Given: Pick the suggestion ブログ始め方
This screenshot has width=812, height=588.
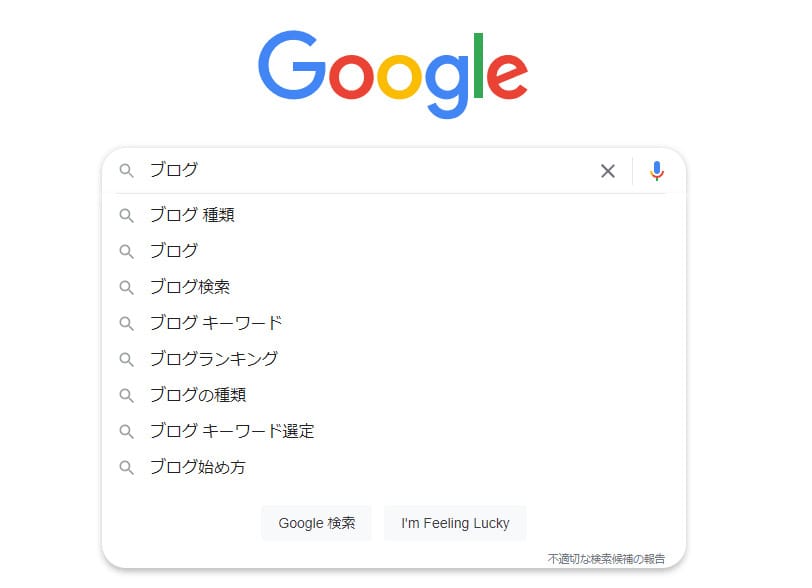Looking at the screenshot, I should tap(394, 467).
